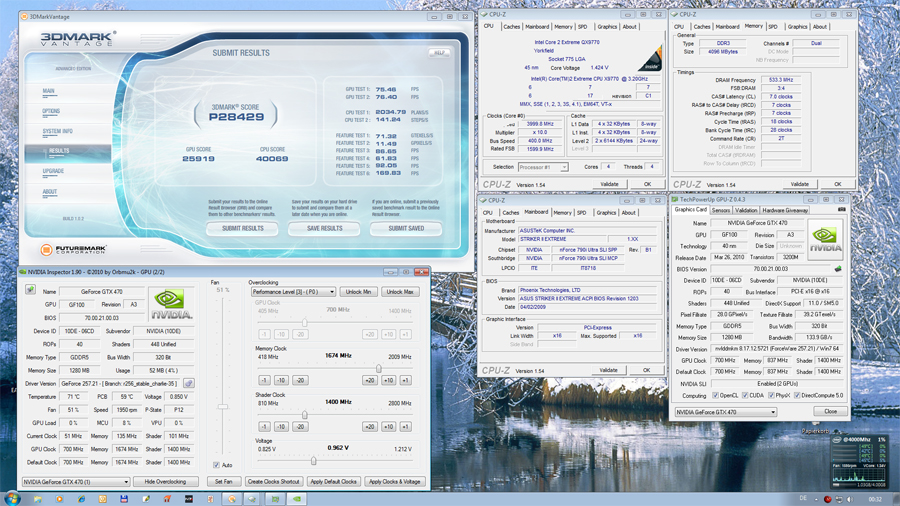The image size is (900, 506).
Task: Switch to the Sensors tab in GPU-Z
Action: coord(721,211)
